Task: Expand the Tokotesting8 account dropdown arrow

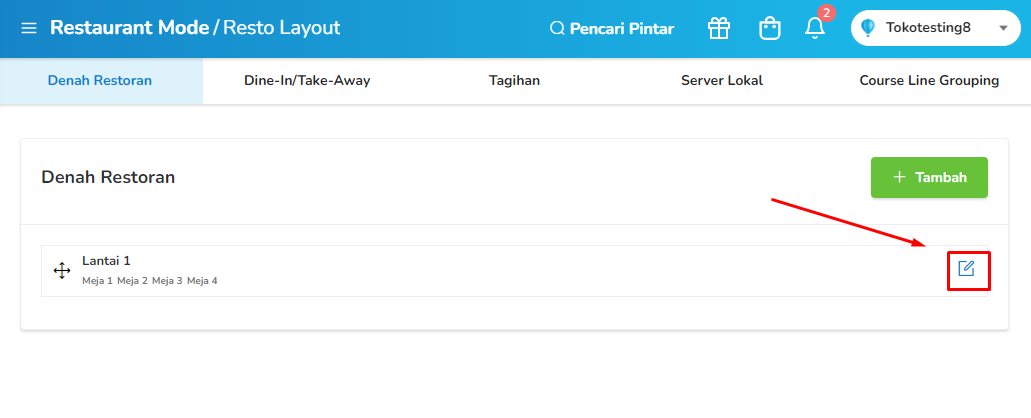Action: click(1003, 28)
